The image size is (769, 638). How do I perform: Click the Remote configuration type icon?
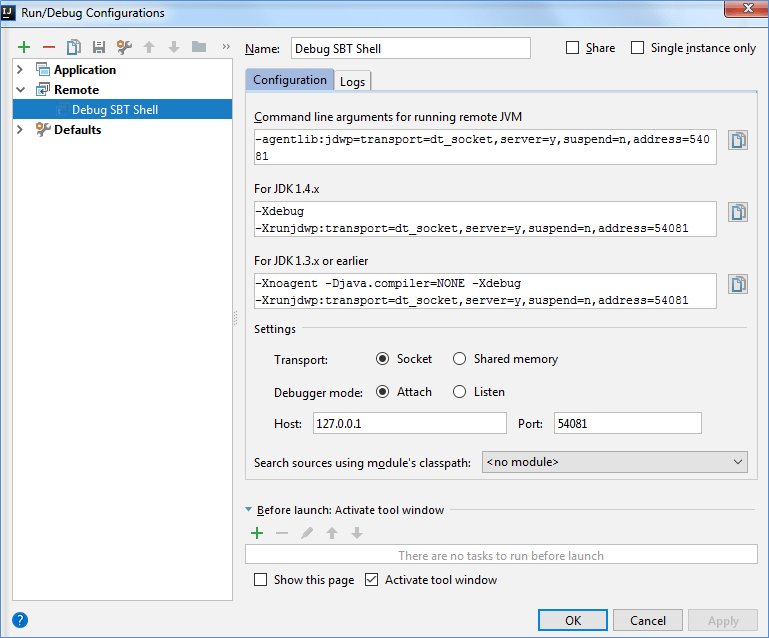pos(43,90)
